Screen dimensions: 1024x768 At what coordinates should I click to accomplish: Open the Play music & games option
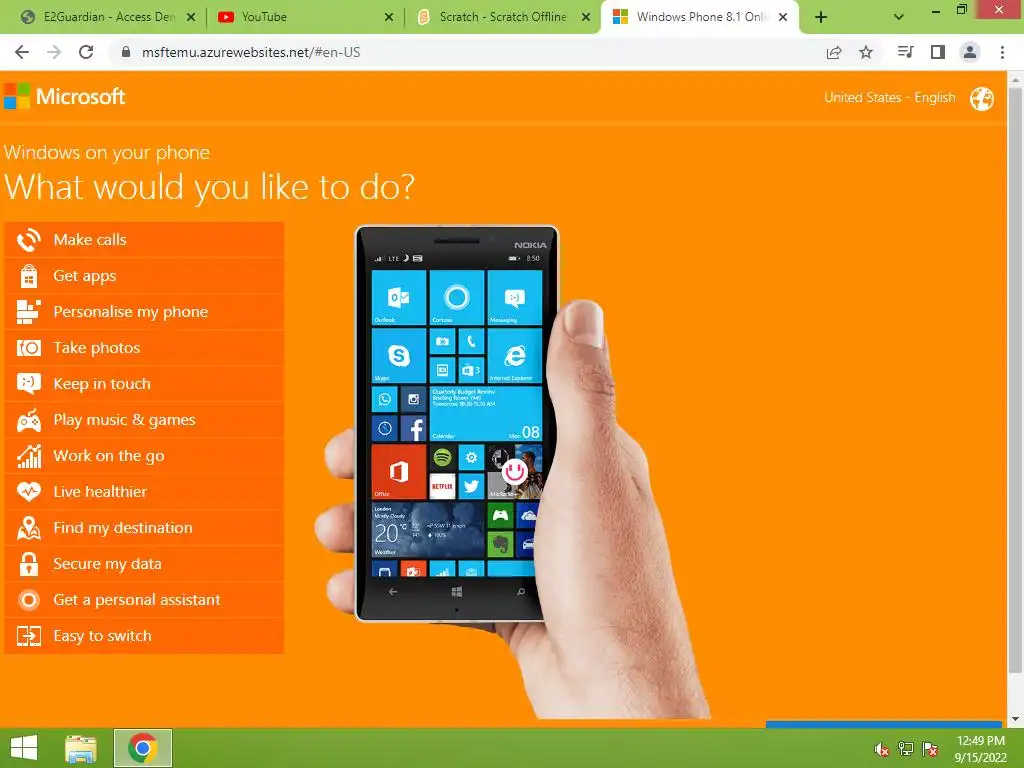pos(144,420)
